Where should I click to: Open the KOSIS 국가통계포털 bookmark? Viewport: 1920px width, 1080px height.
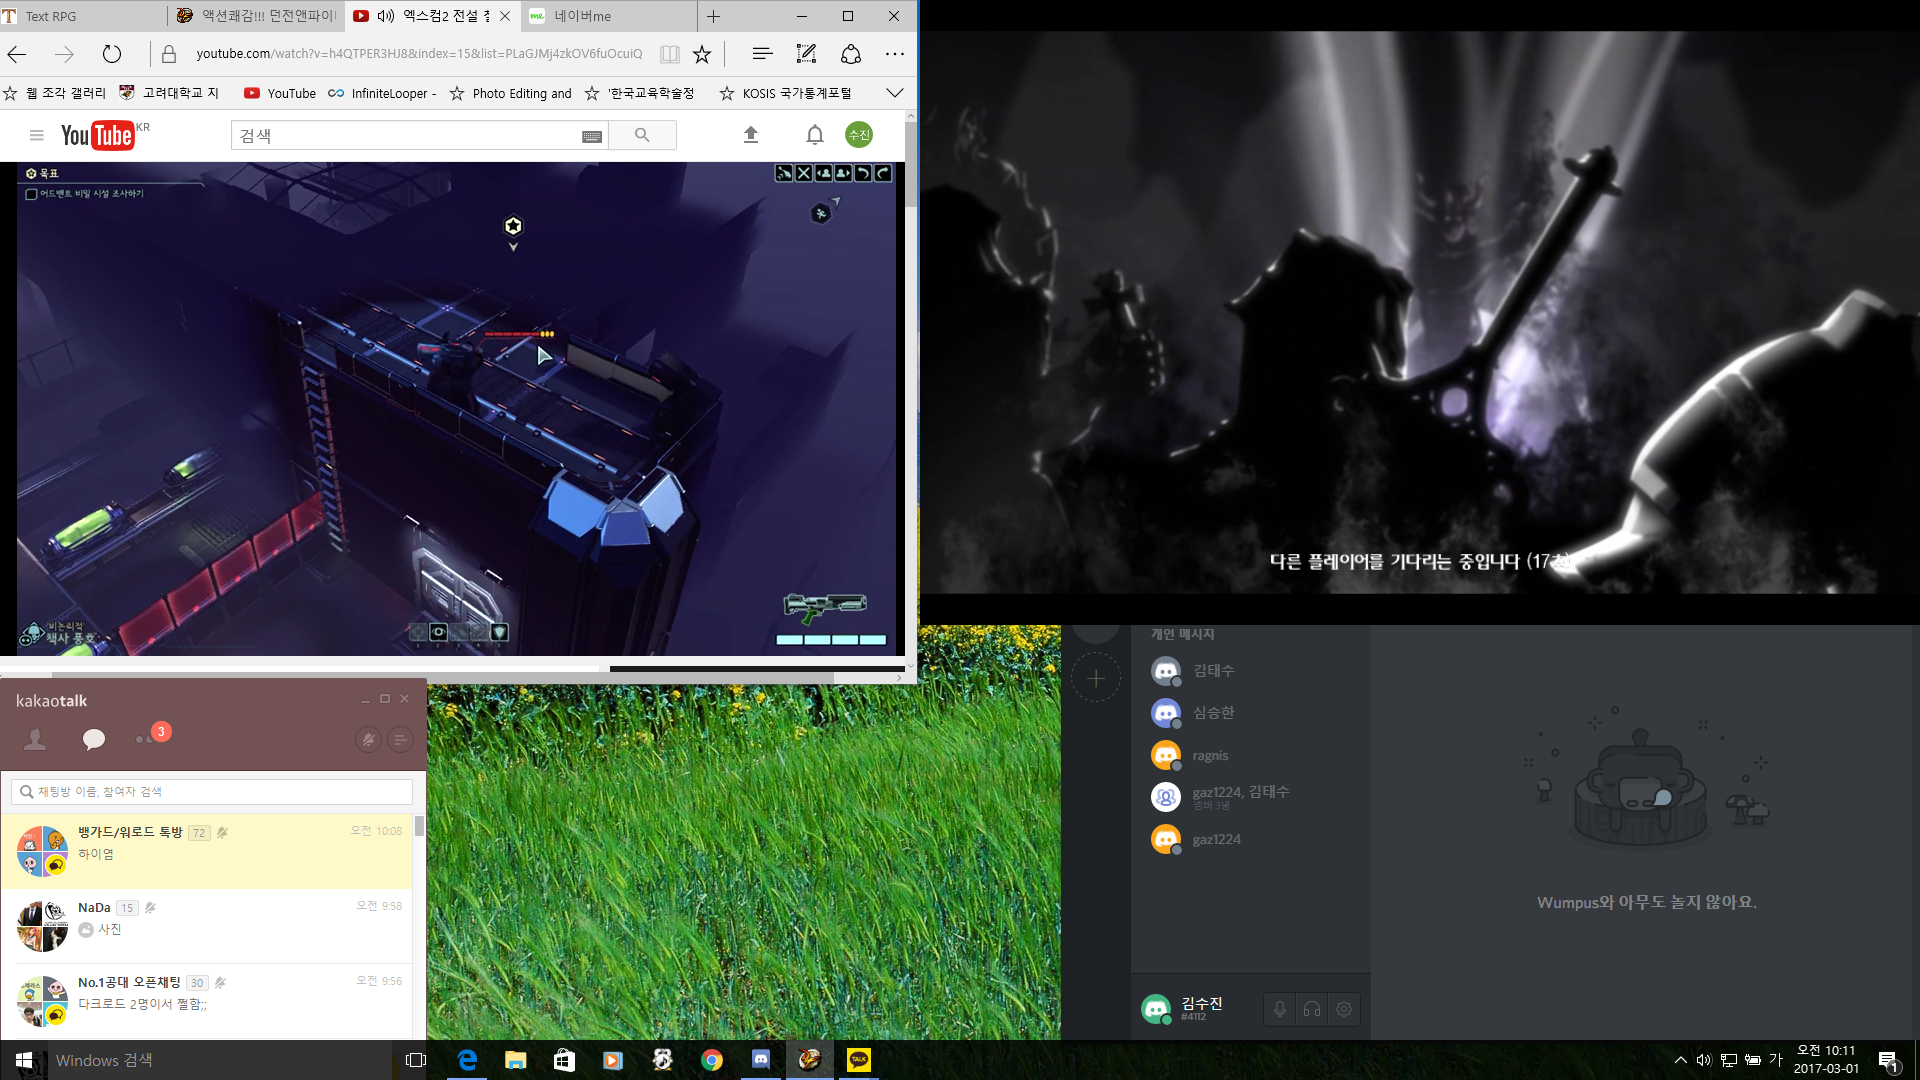click(785, 93)
